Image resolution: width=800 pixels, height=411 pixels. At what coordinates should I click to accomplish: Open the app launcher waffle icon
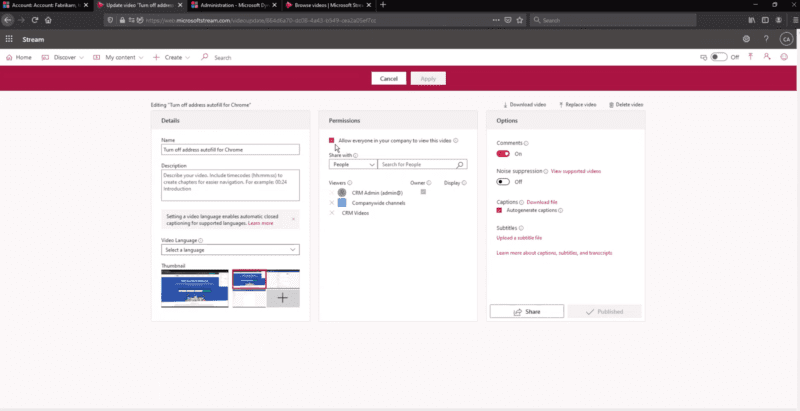9,39
